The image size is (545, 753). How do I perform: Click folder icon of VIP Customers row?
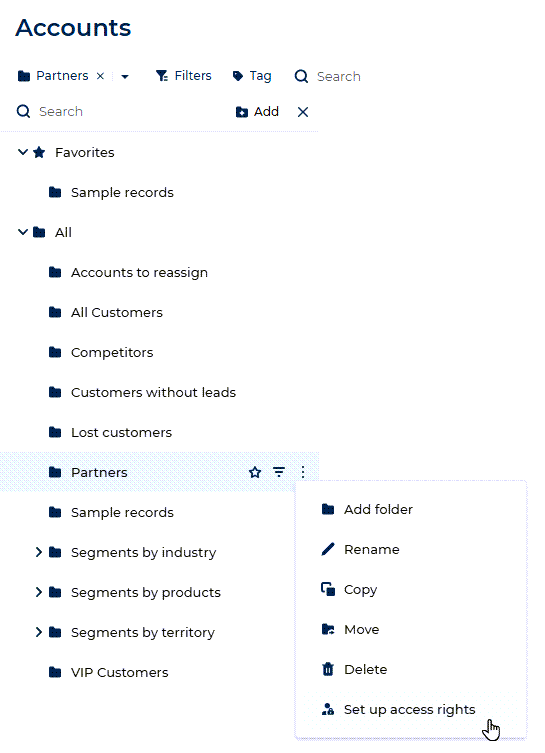tap(55, 672)
